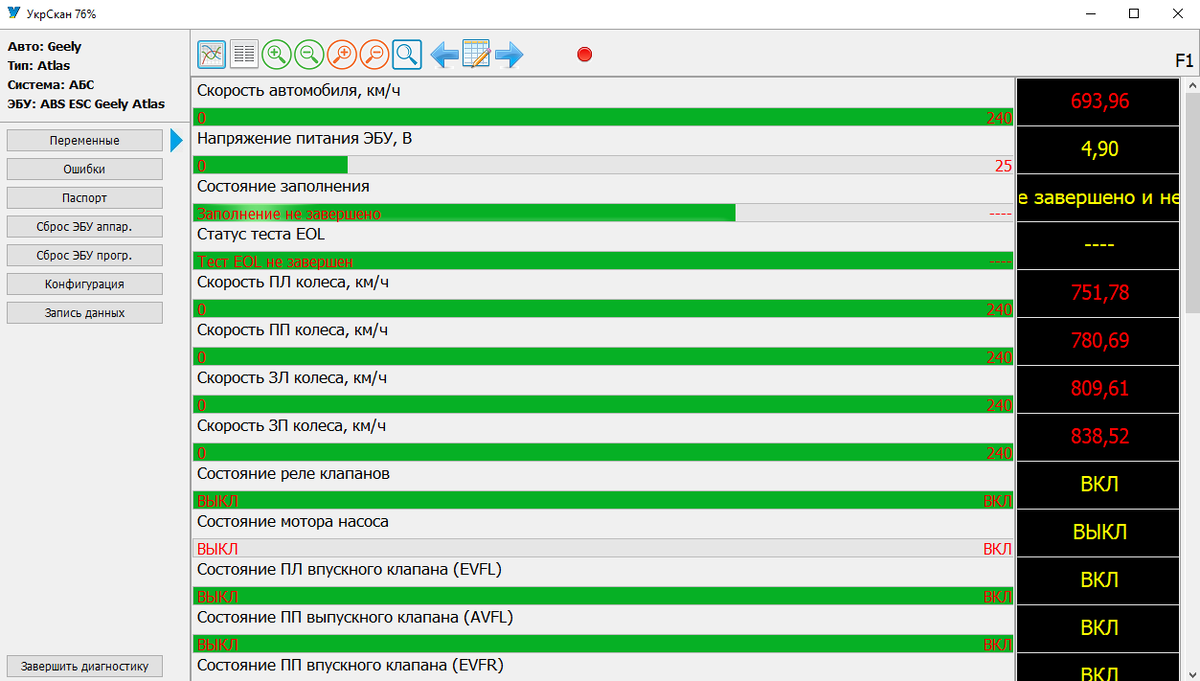Click Сброс ЭБУ прогр. button
1200x681 pixels.
85,255
